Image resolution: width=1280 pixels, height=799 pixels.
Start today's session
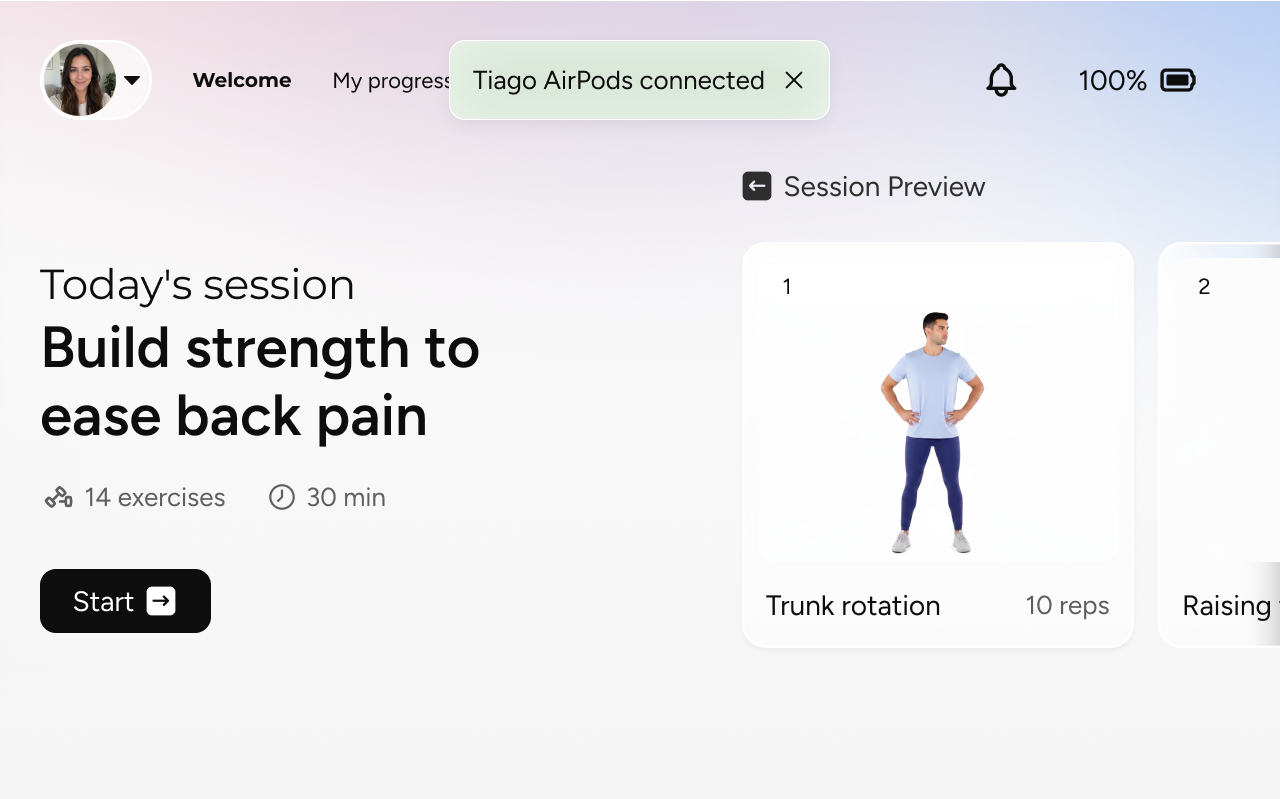coord(125,601)
